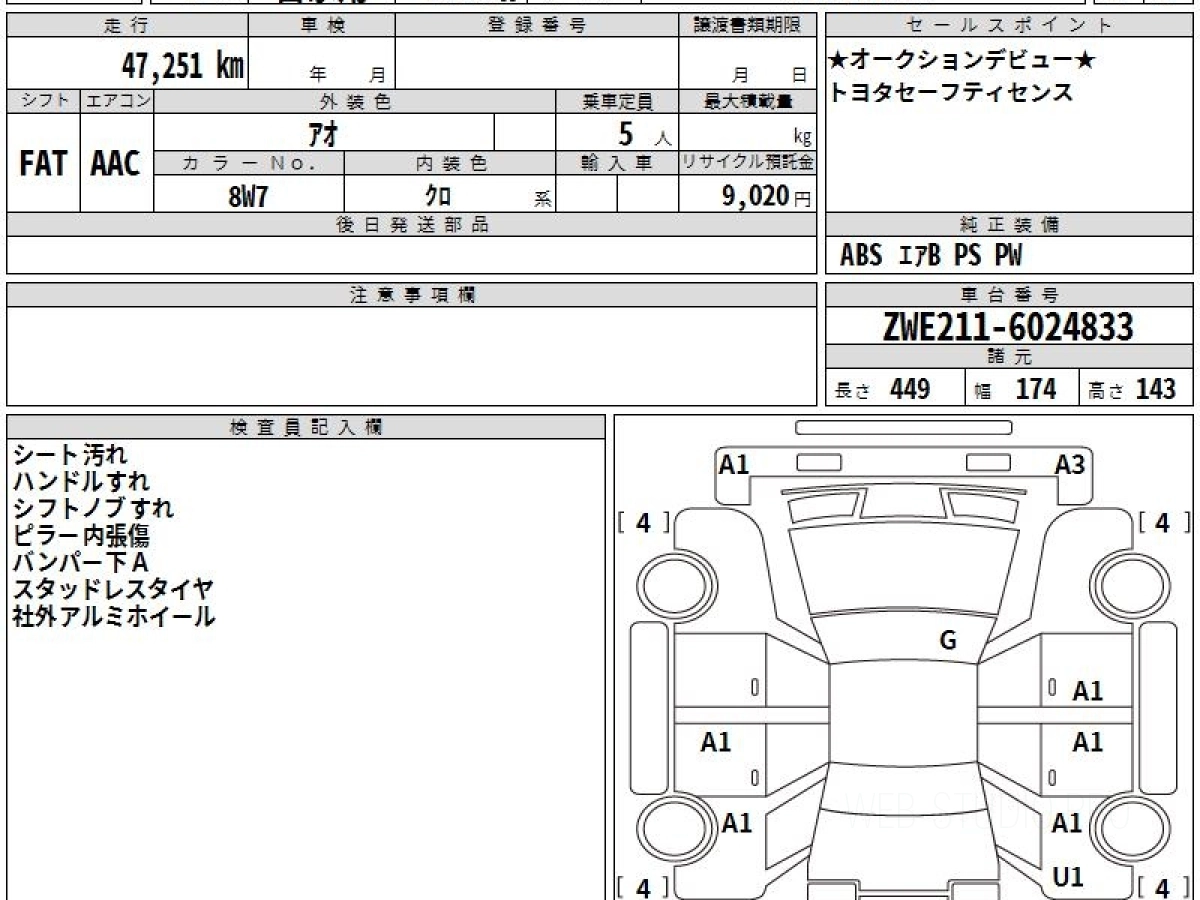Select the 長さ 449 dimension cell

[895, 389]
